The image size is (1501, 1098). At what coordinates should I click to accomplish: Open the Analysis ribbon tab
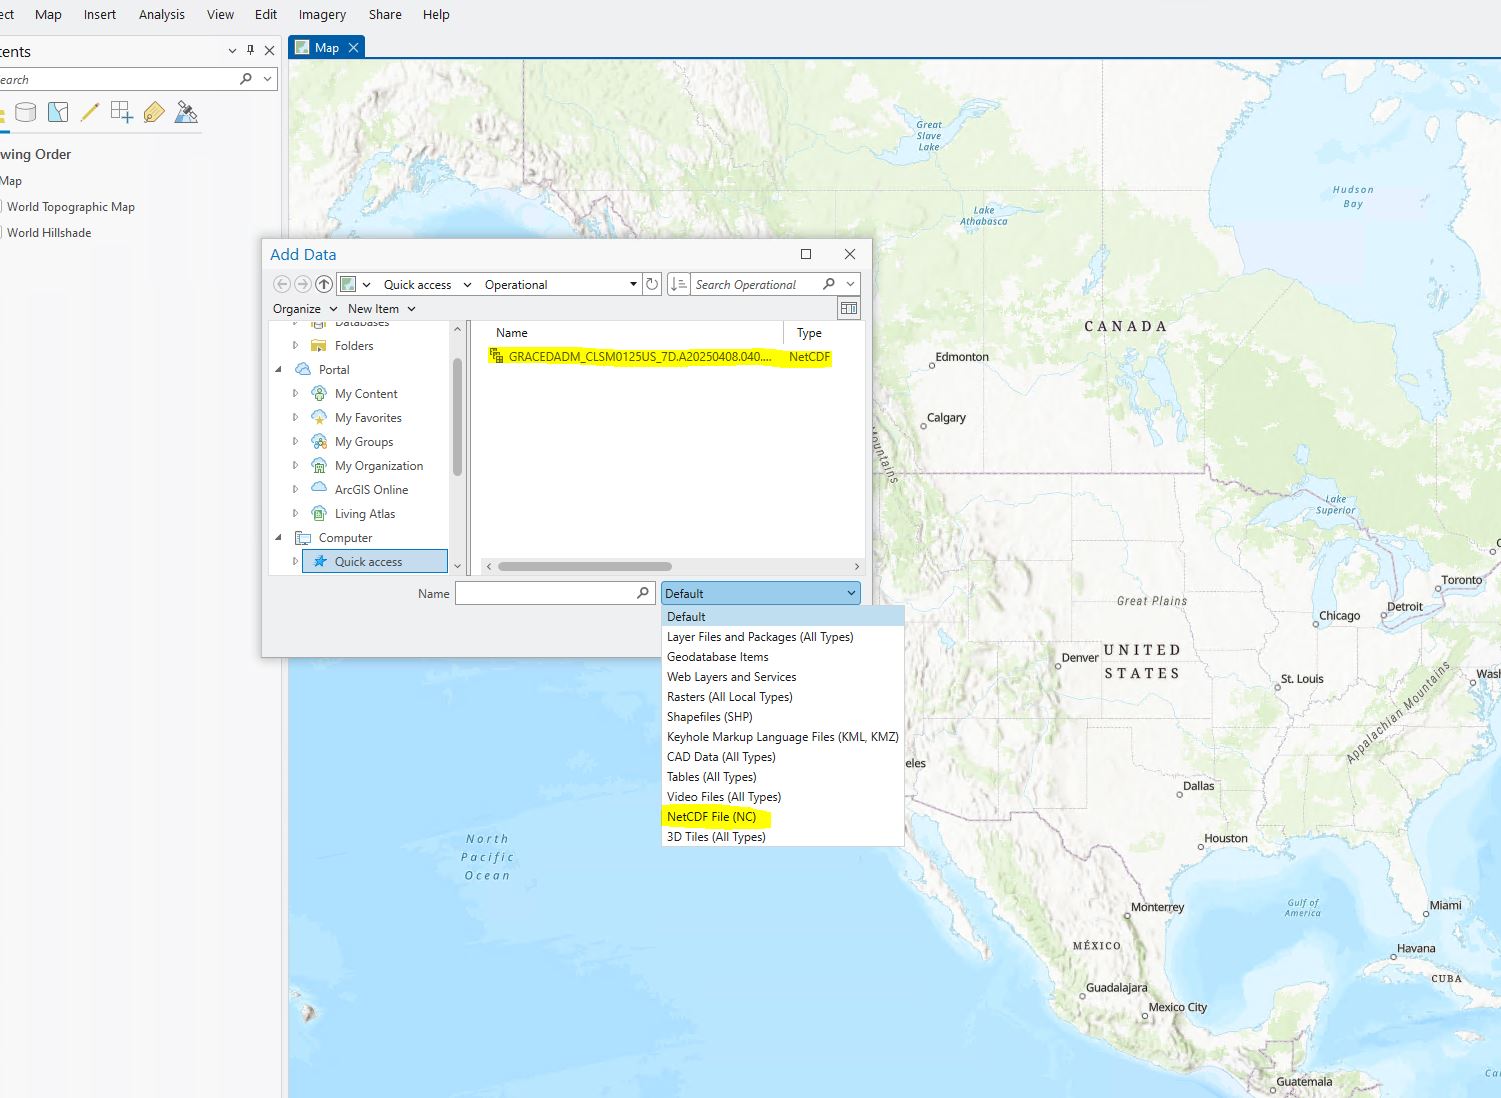[x=162, y=14]
